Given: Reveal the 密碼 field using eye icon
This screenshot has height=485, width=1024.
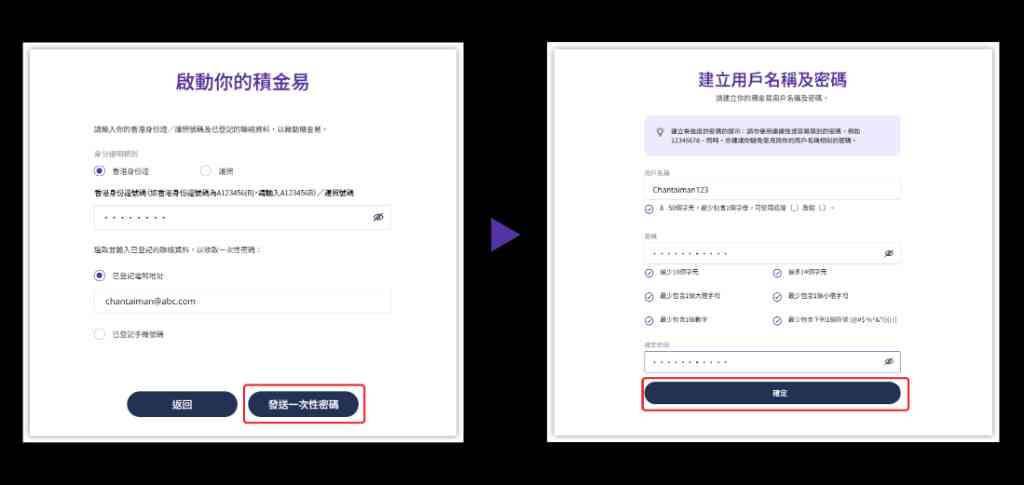Looking at the screenshot, I should [x=888, y=253].
